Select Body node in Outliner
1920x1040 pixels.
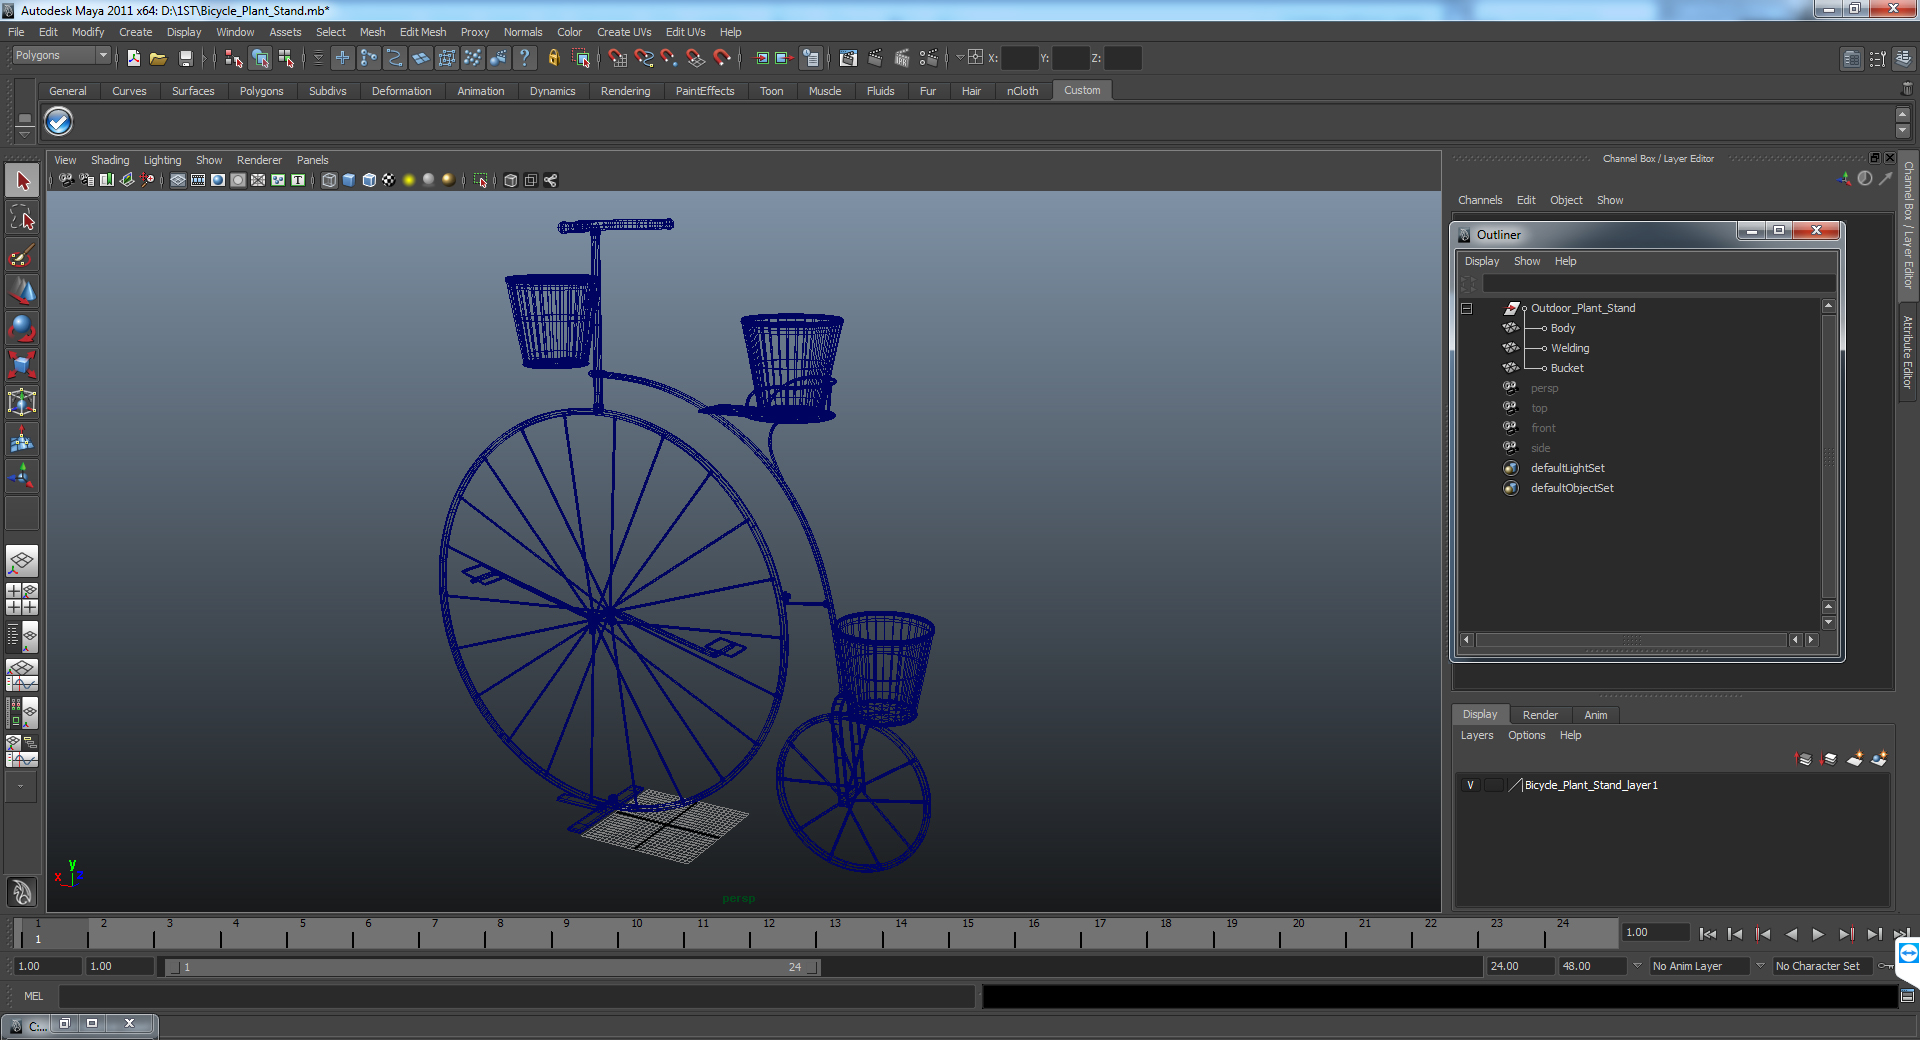1563,328
